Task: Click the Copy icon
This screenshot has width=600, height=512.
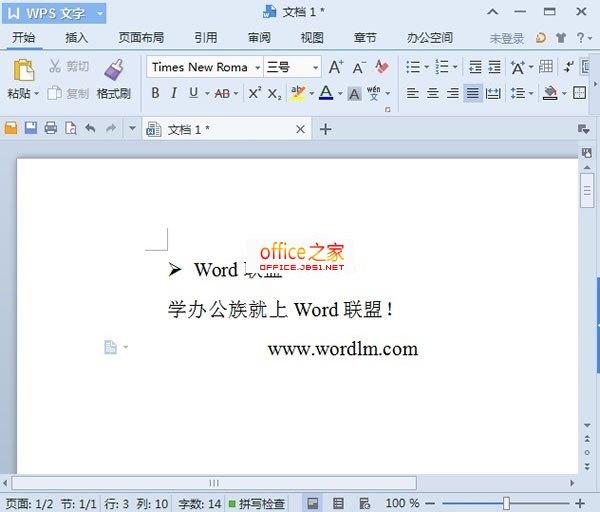Action: point(54,93)
